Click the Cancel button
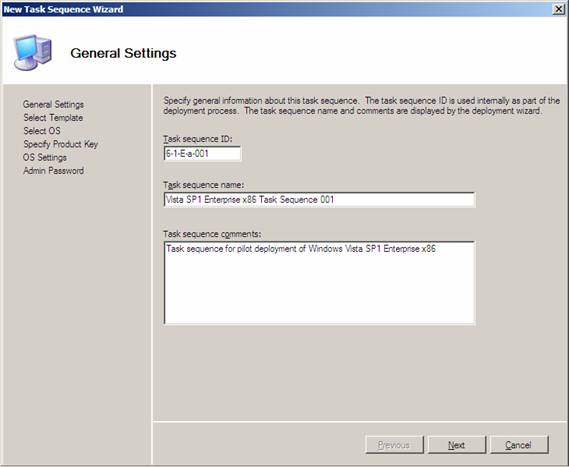Viewport: 569px width, 467px height. click(519, 445)
